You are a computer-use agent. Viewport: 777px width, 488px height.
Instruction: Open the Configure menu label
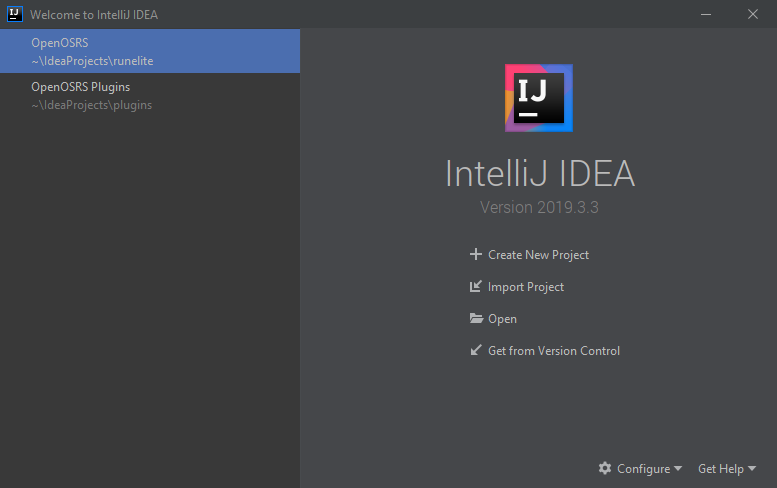(643, 469)
